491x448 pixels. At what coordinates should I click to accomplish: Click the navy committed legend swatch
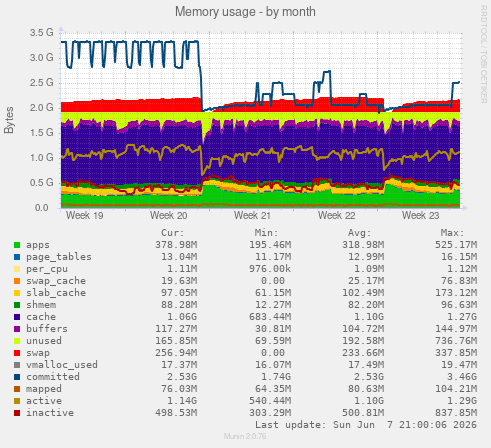[17, 377]
